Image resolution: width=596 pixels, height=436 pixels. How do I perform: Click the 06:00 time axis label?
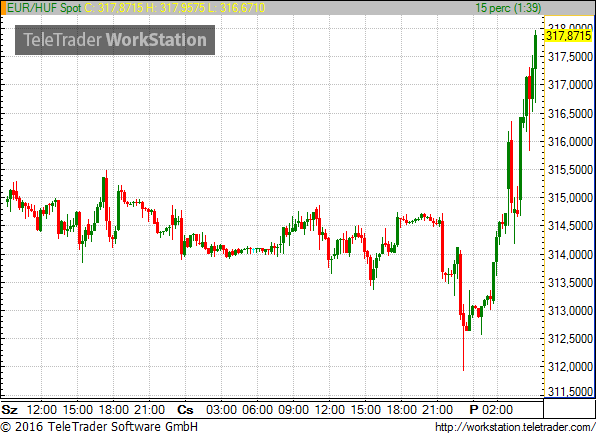[258, 410]
